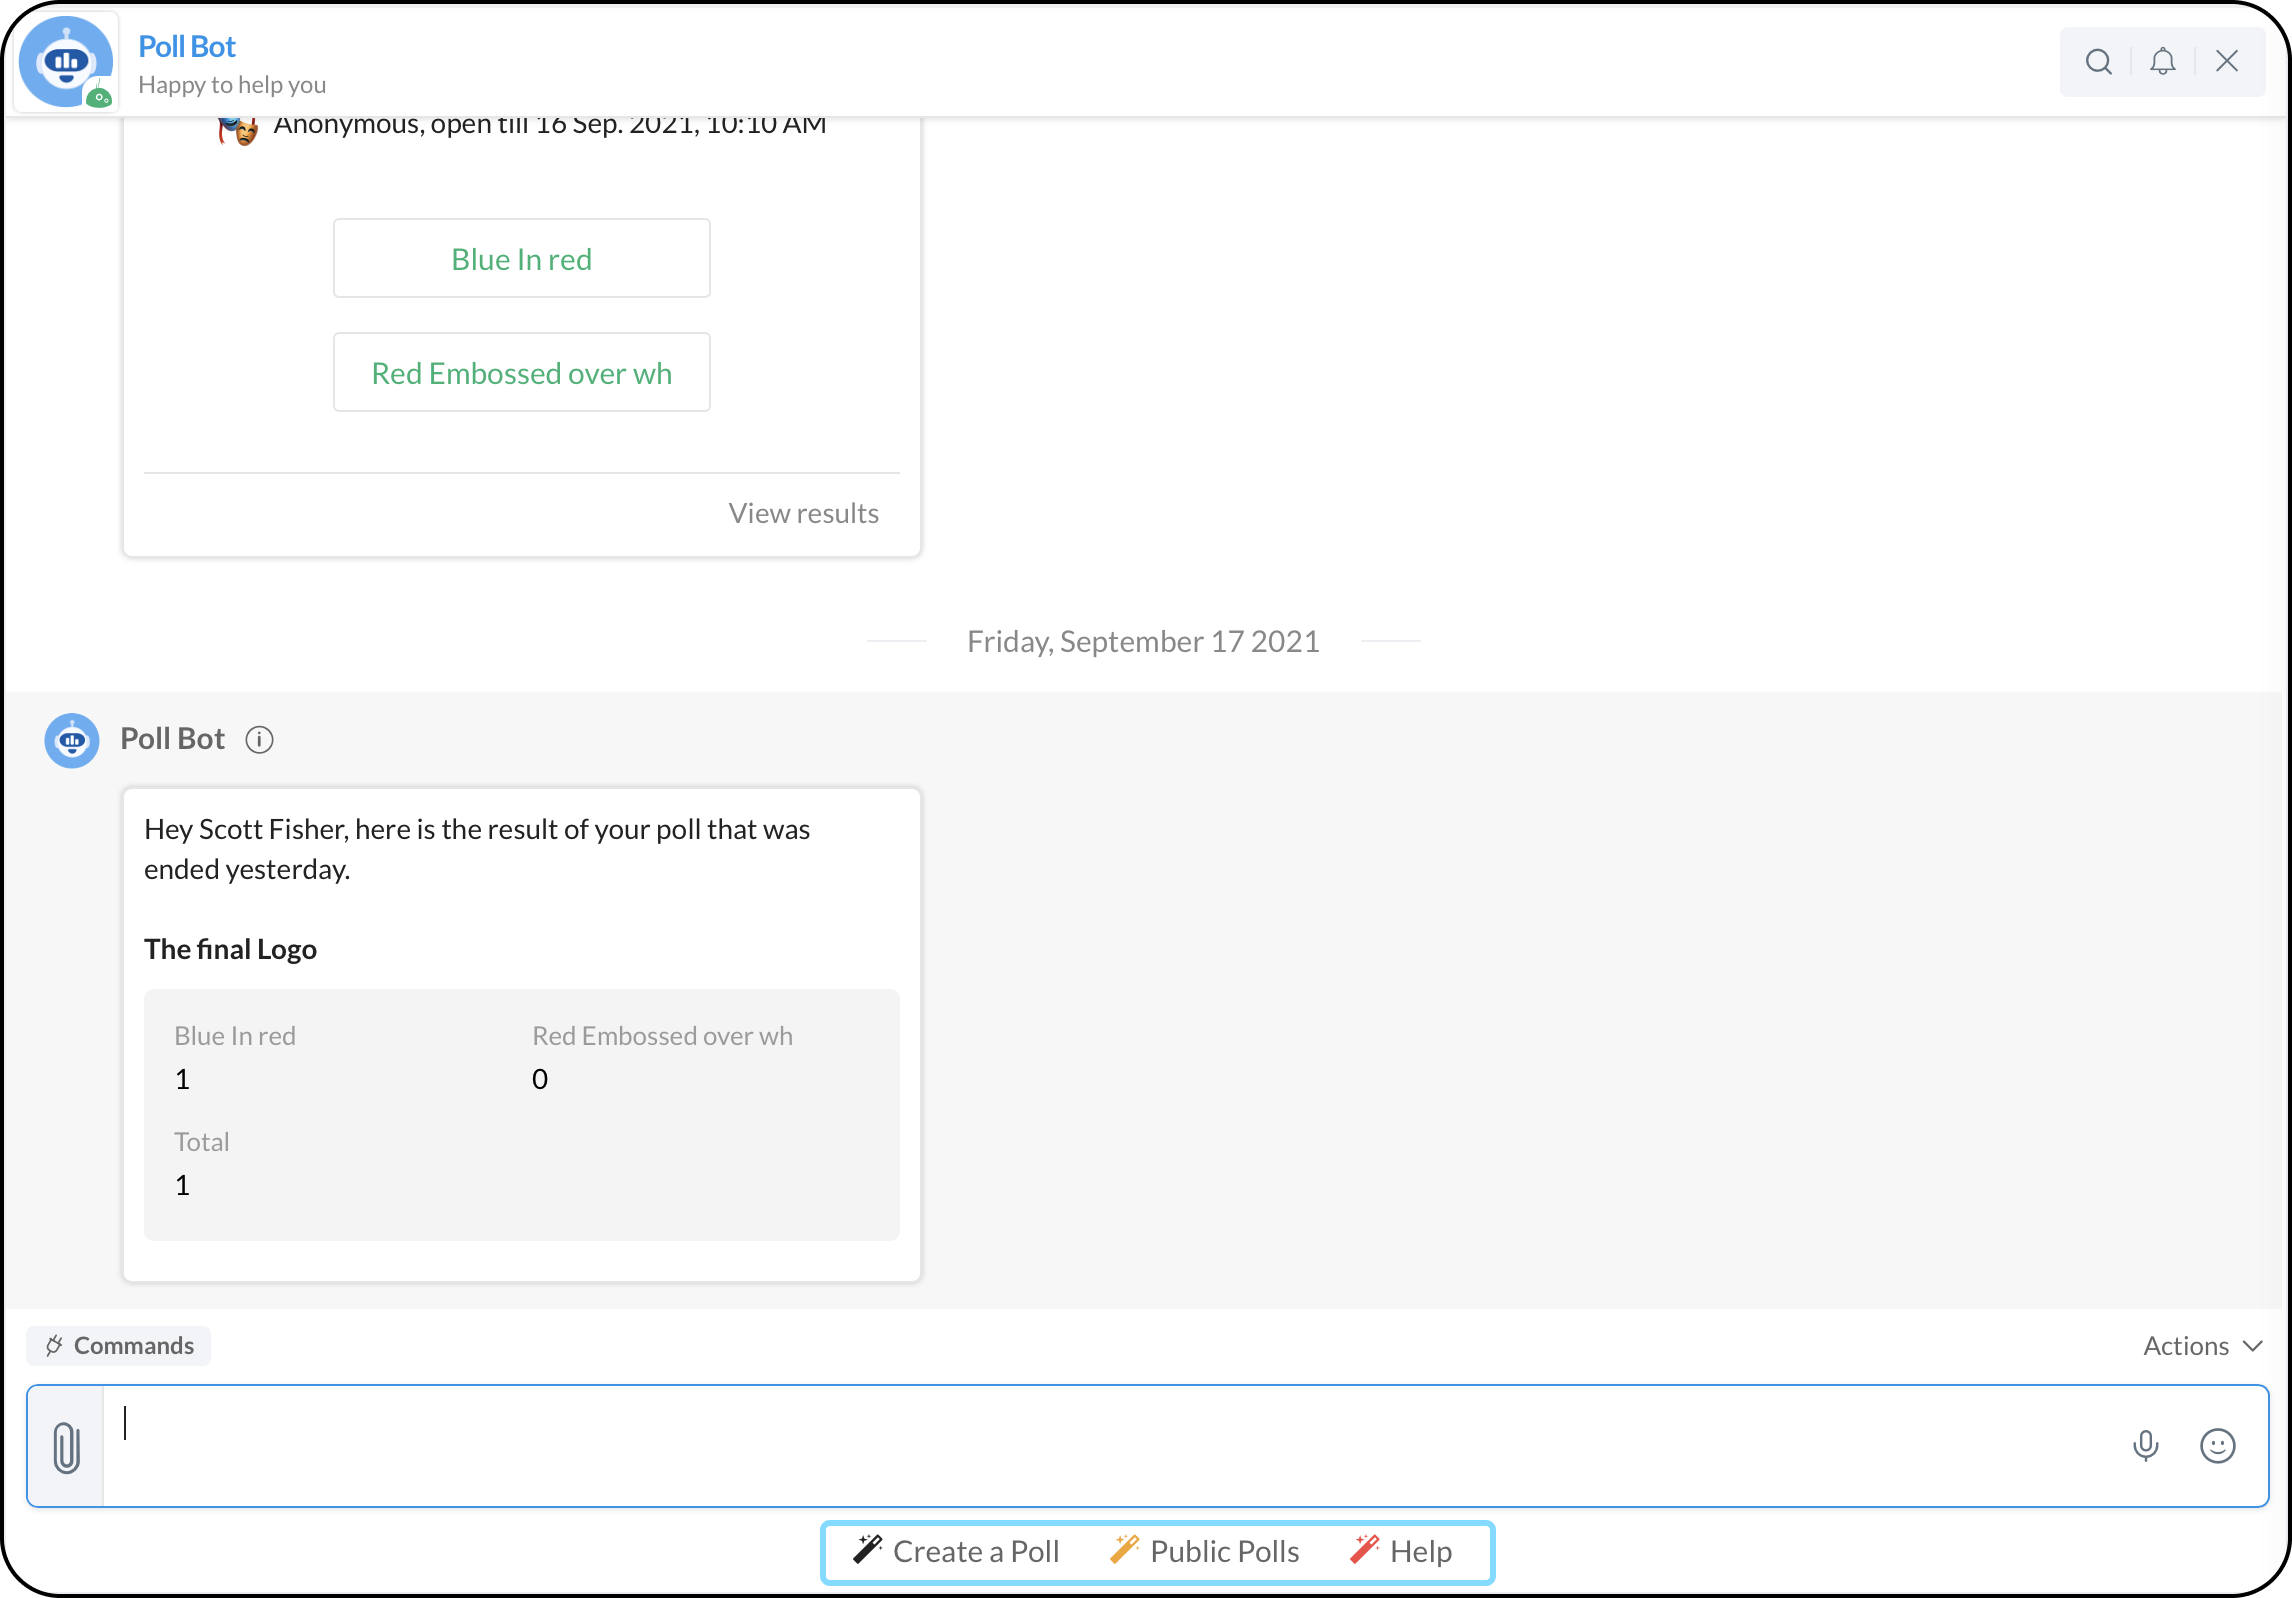Click the paperclip attachment icon

(x=66, y=1447)
